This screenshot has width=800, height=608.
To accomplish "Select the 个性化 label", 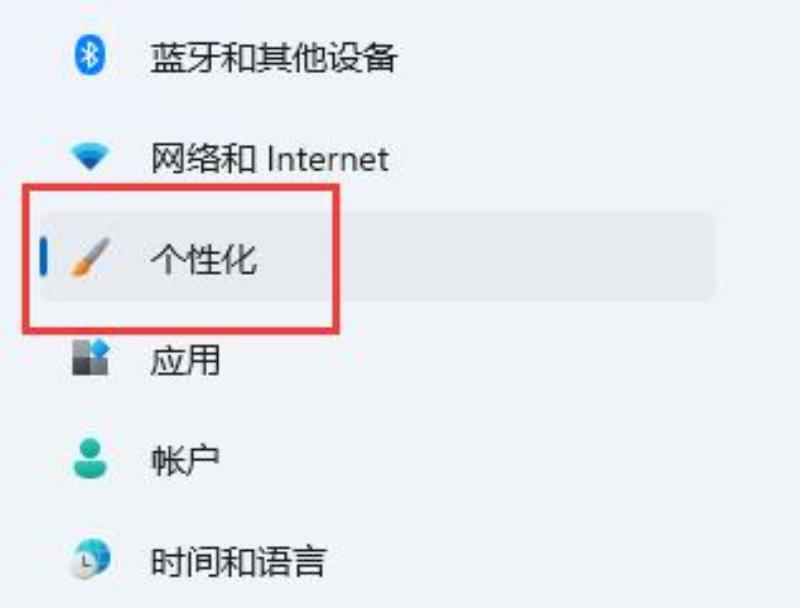I will [x=203, y=259].
